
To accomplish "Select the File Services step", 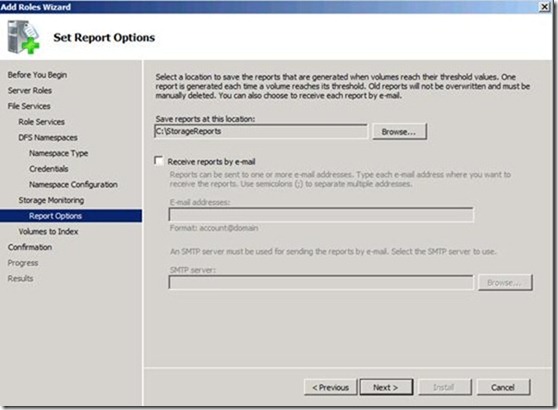I will coord(29,106).
